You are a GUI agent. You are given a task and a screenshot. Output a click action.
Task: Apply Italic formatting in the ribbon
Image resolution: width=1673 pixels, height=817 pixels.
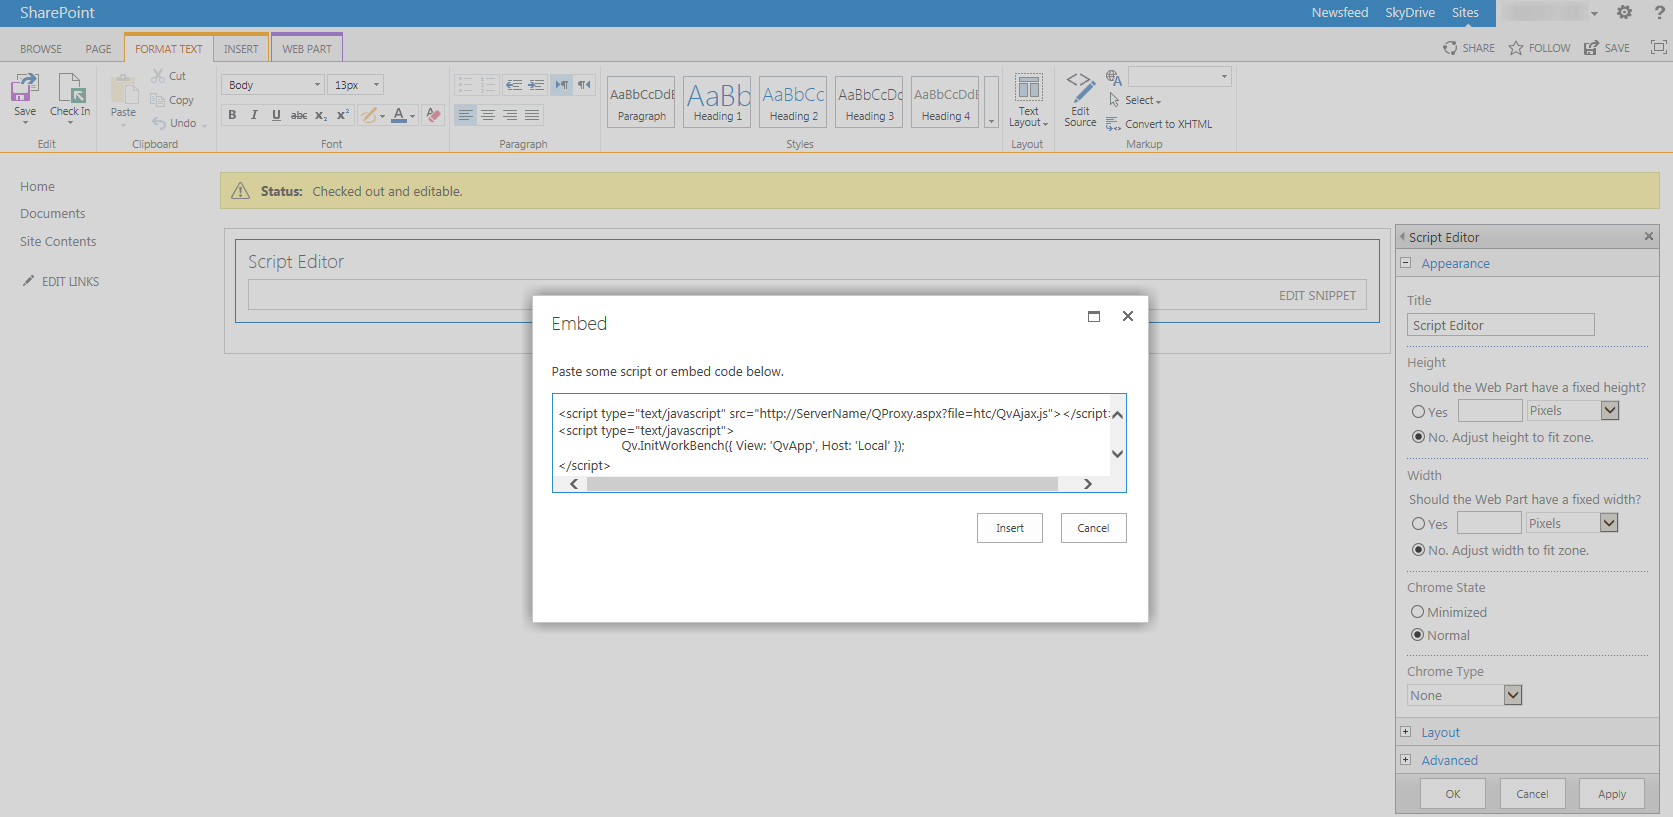click(x=254, y=115)
